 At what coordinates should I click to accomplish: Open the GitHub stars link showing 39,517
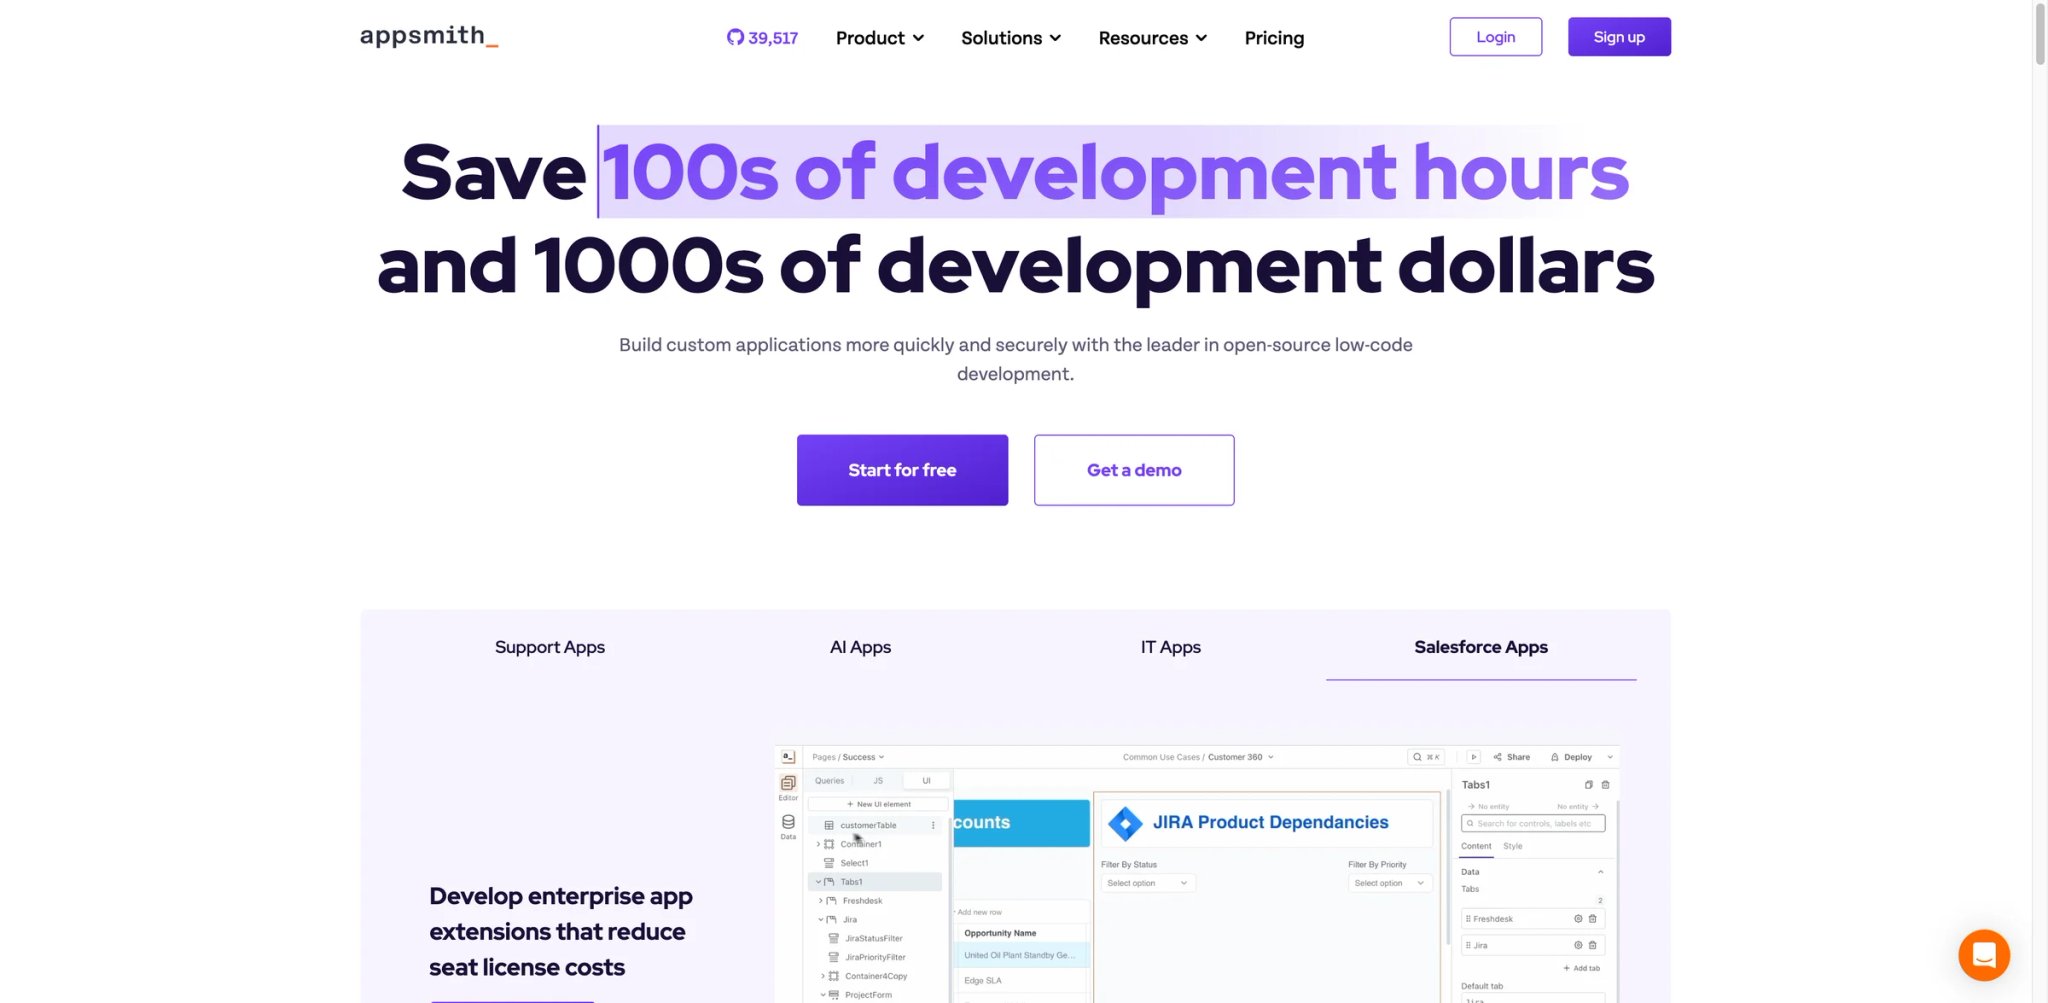[x=762, y=38]
